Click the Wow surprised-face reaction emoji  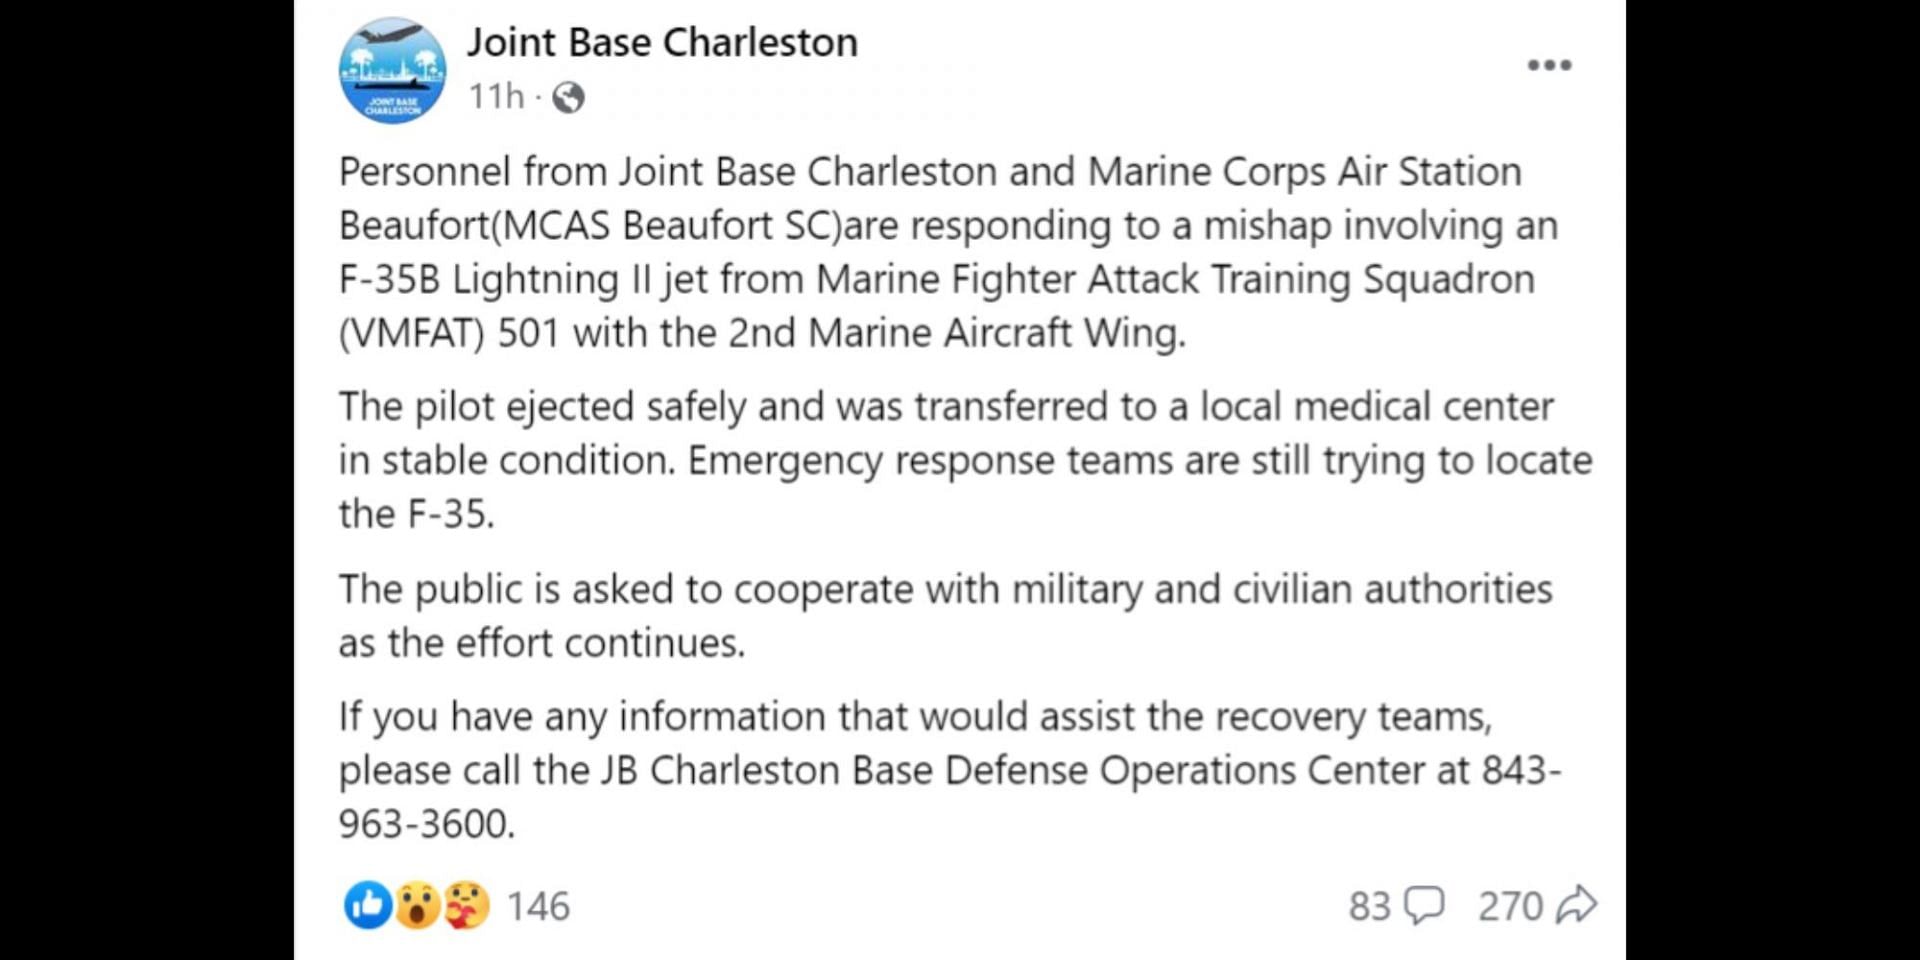coord(417,905)
